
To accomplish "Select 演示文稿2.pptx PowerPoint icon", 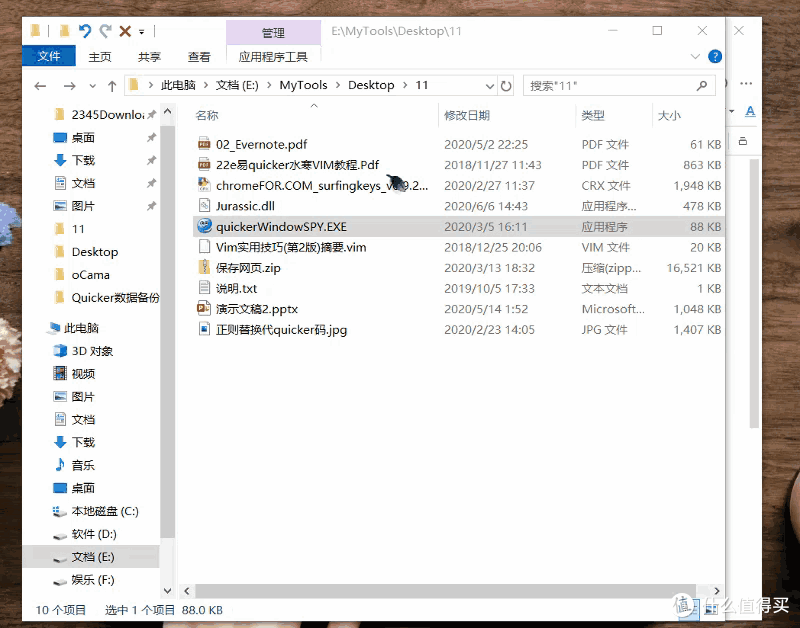I will point(204,308).
